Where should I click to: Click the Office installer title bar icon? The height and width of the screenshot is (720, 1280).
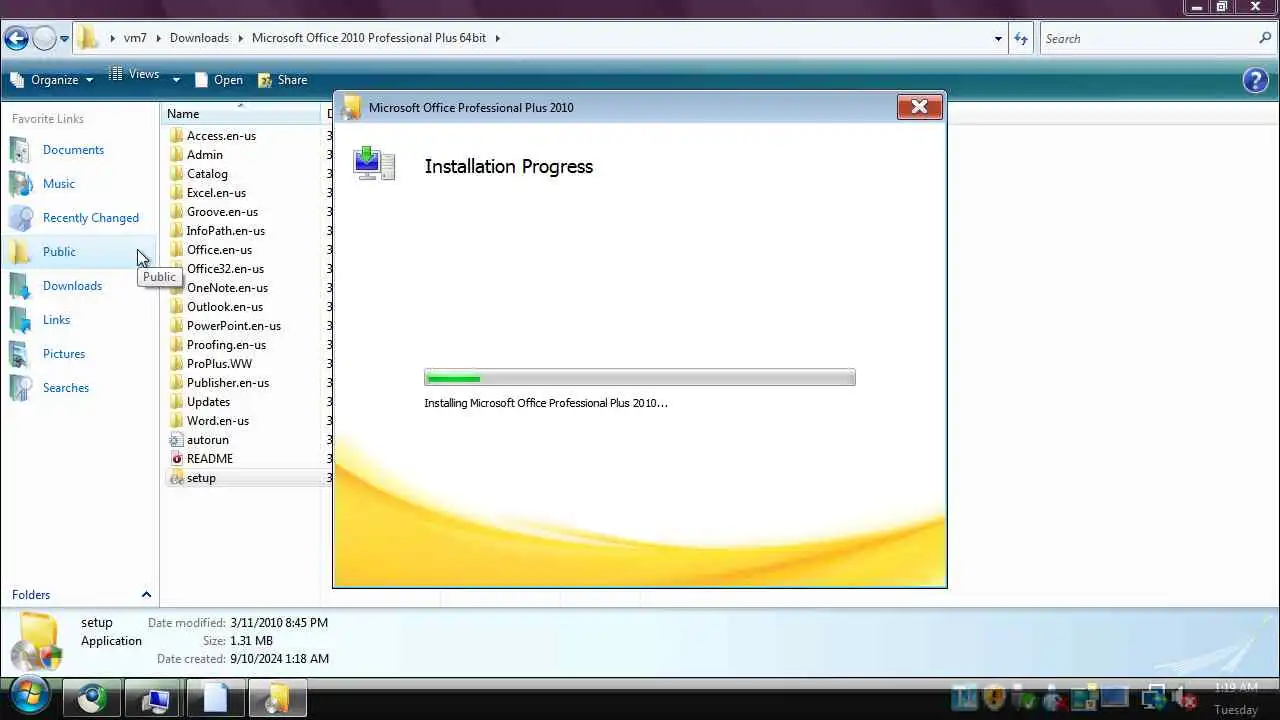[x=351, y=107]
